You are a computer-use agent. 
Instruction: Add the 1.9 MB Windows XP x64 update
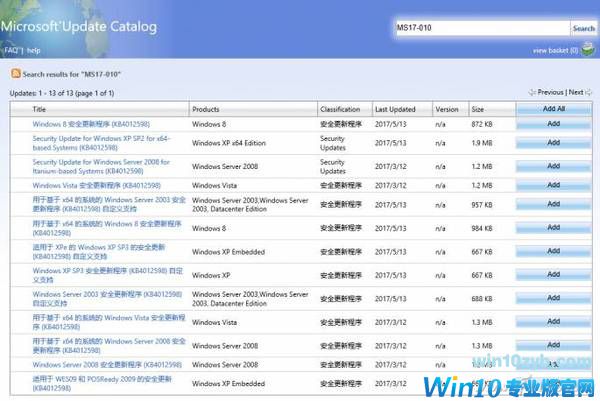[x=553, y=143]
